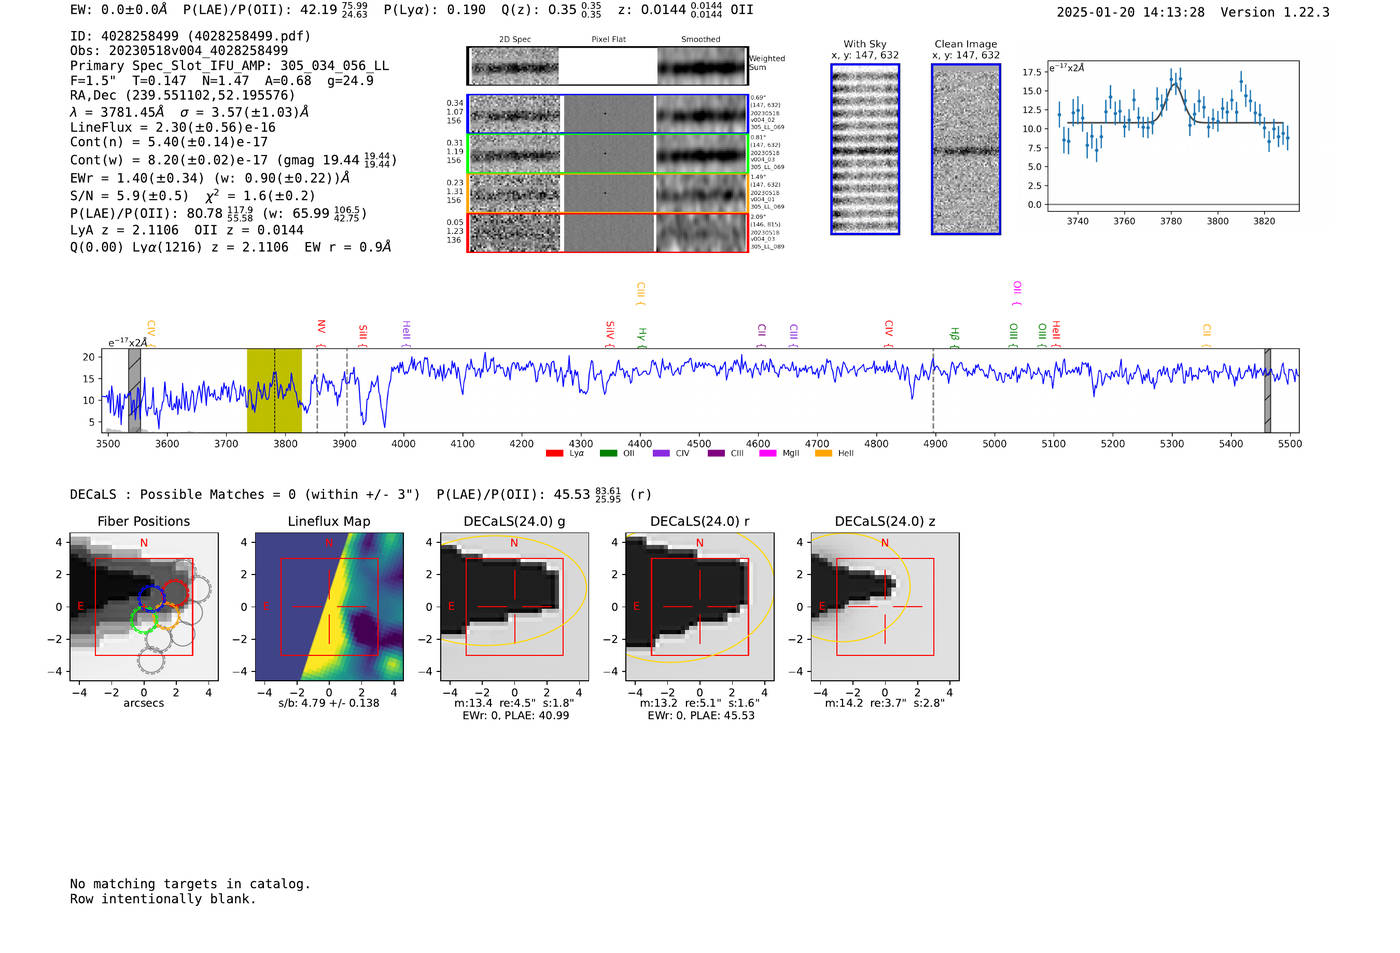This screenshot has width=1400, height=953.
Task: Click the red Lyα legend swatch
Action: pyautogui.click(x=554, y=453)
